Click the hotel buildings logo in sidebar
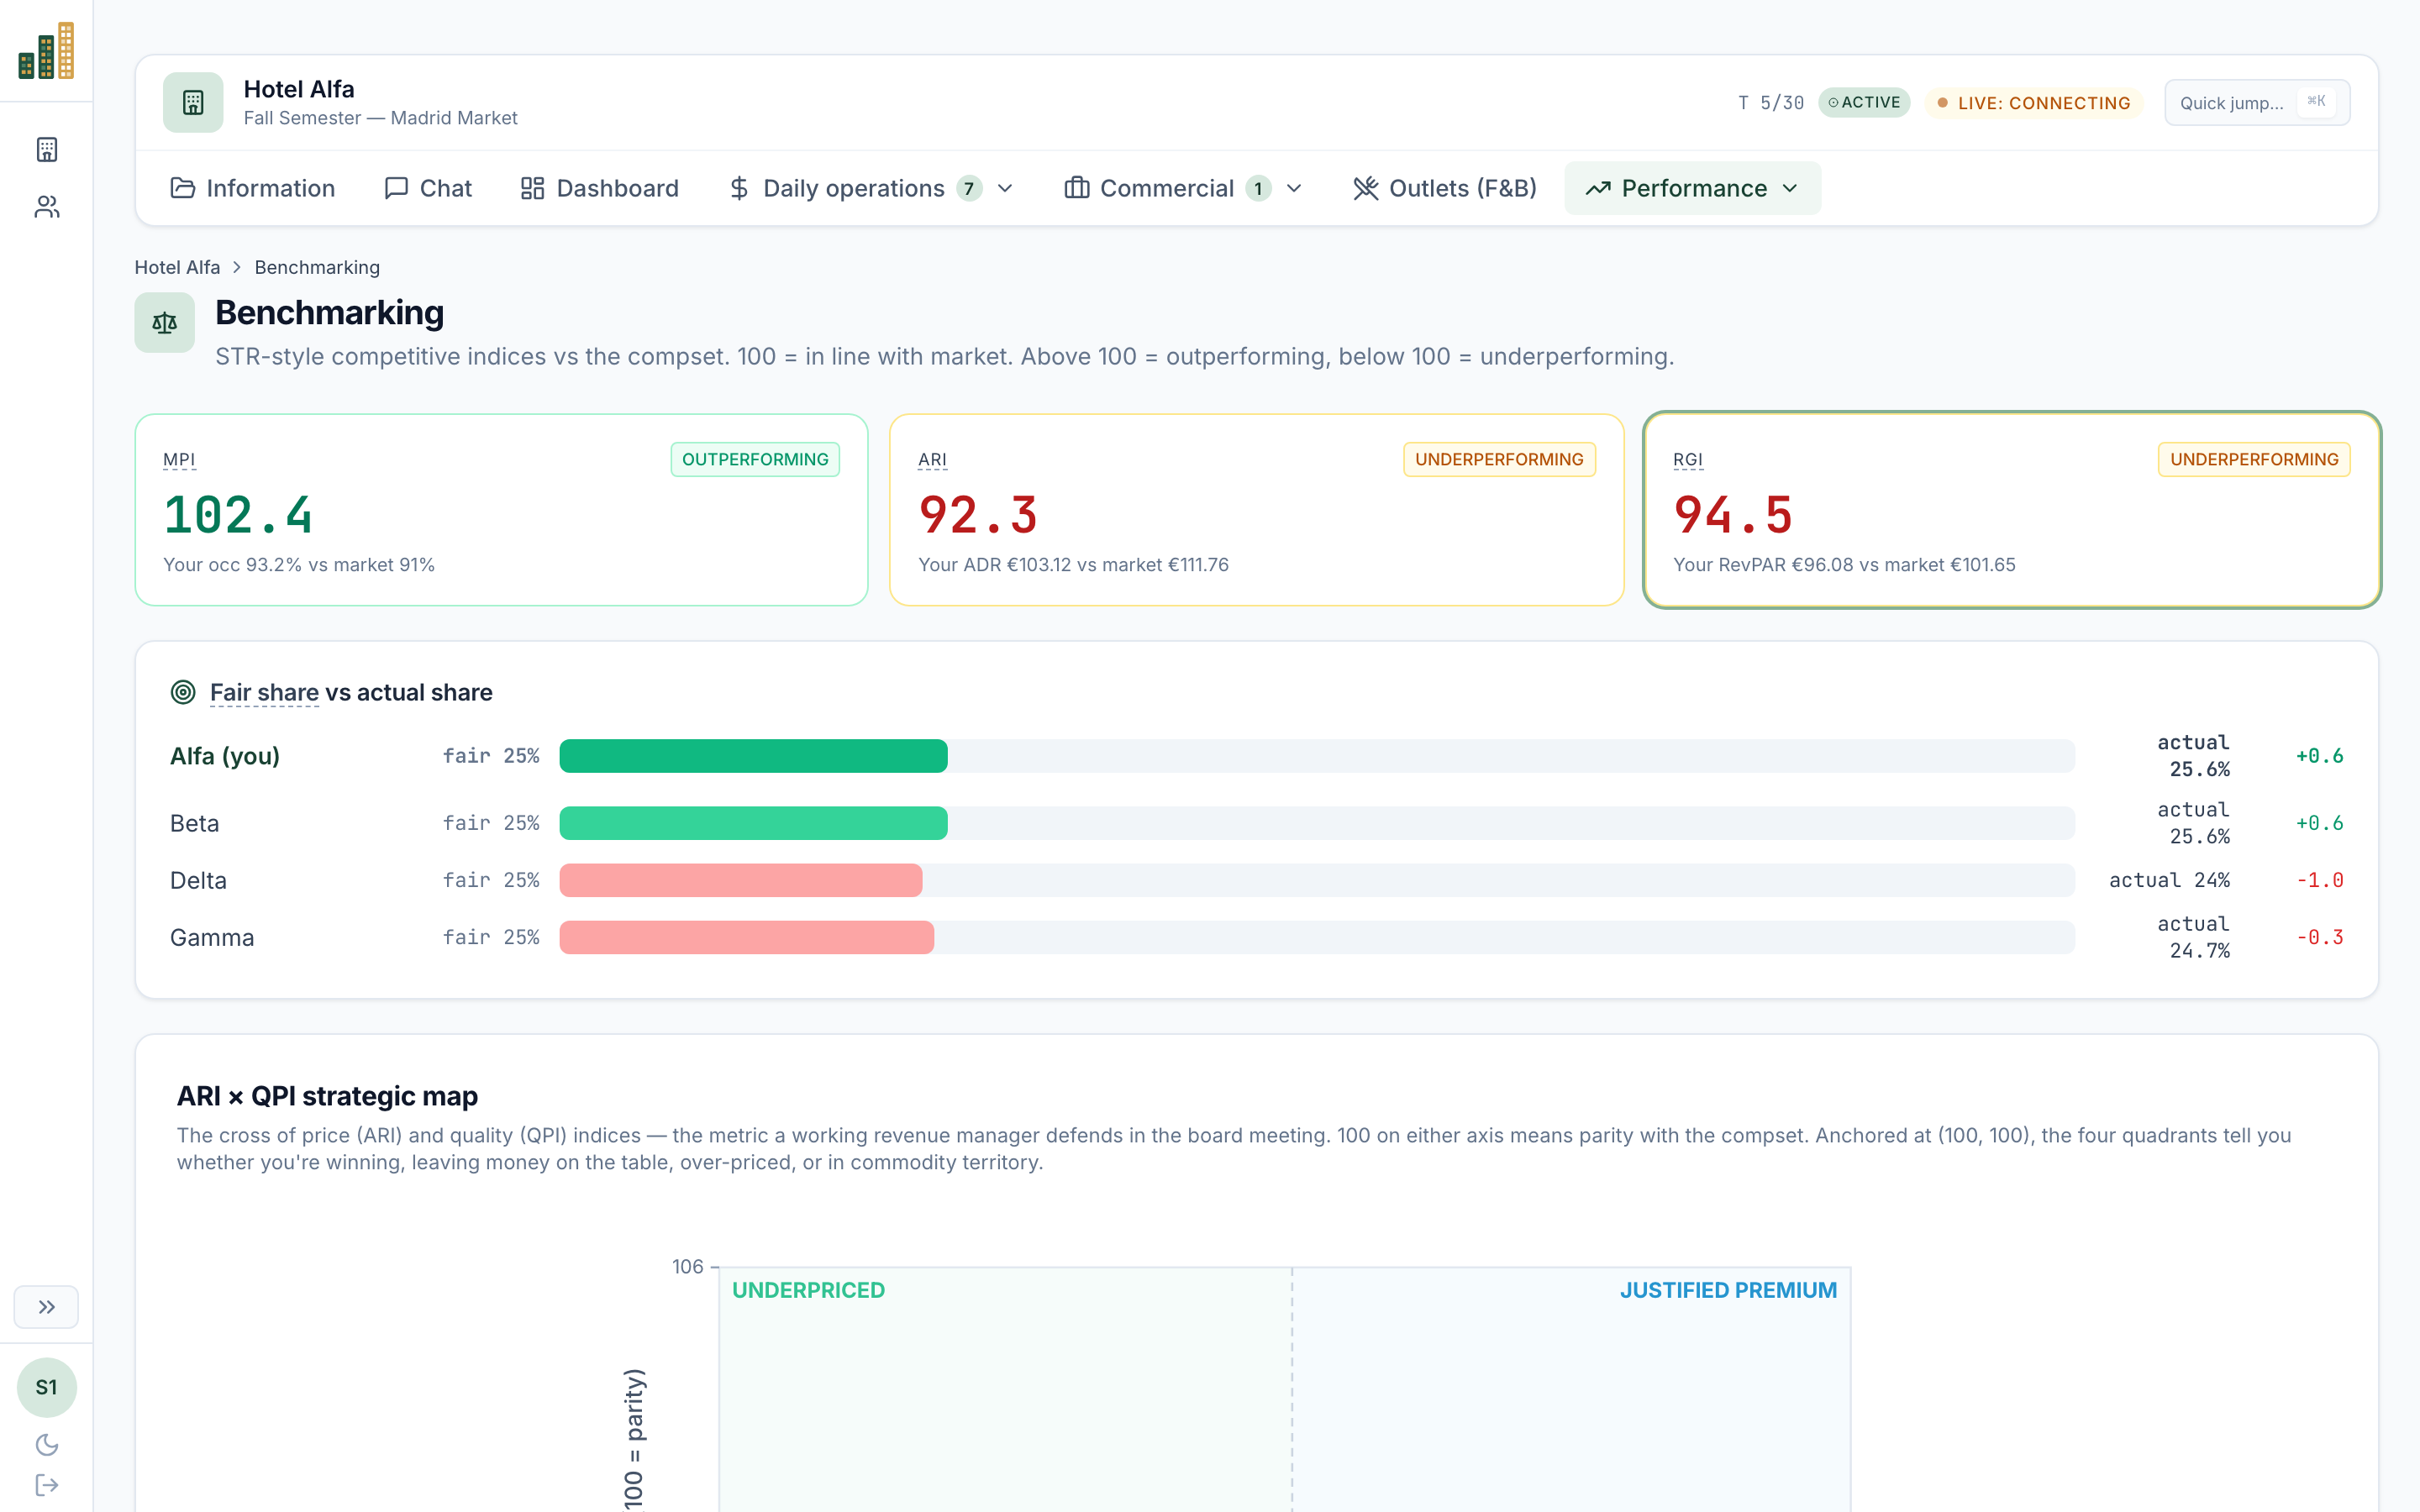Viewport: 2420px width, 1512px height. [x=46, y=51]
